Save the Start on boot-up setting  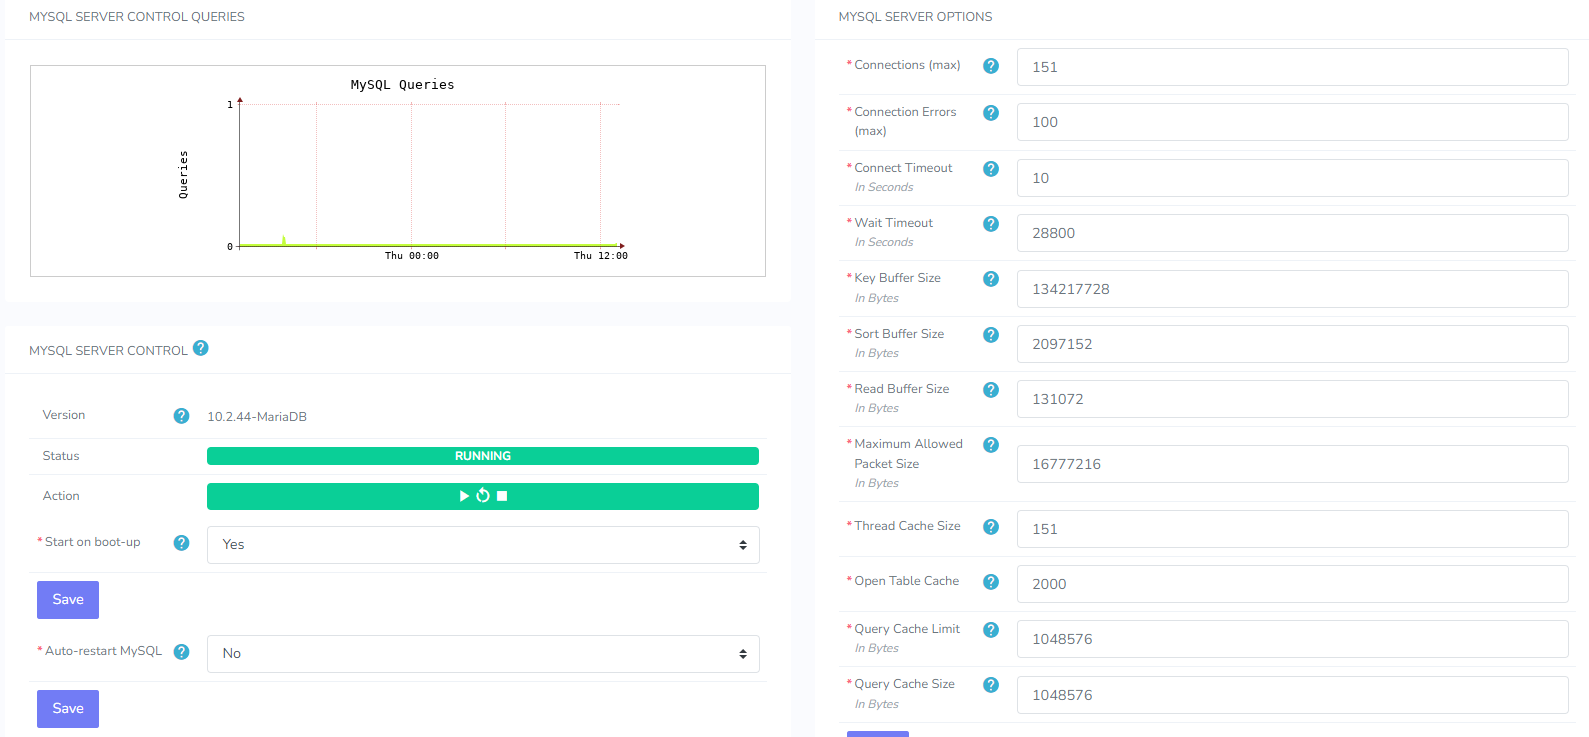click(x=68, y=600)
